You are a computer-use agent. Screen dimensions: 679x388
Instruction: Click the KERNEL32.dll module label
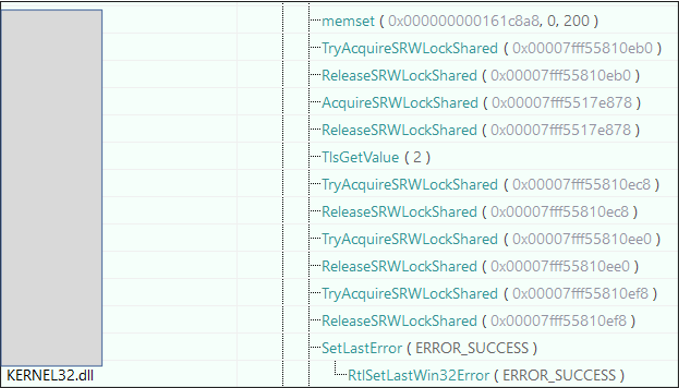point(50,375)
